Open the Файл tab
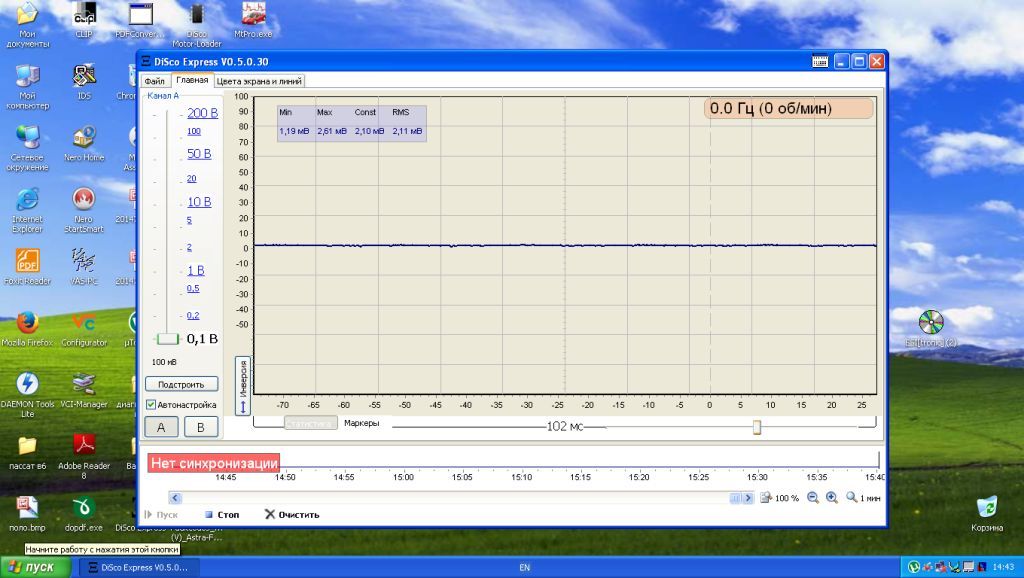This screenshot has height=578, width=1024. click(155, 81)
